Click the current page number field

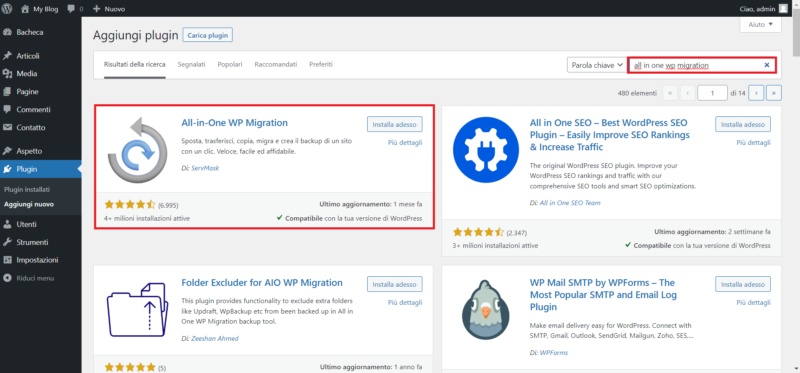click(x=712, y=93)
